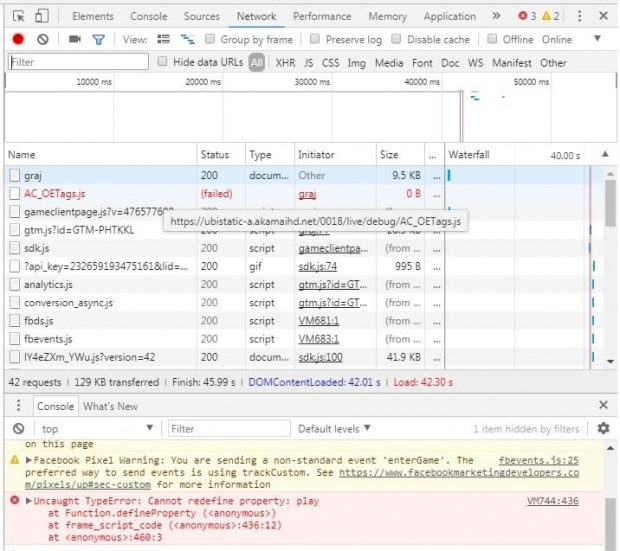Open console settings gear icon
Viewport: 620px width, 551px height.
point(603,428)
